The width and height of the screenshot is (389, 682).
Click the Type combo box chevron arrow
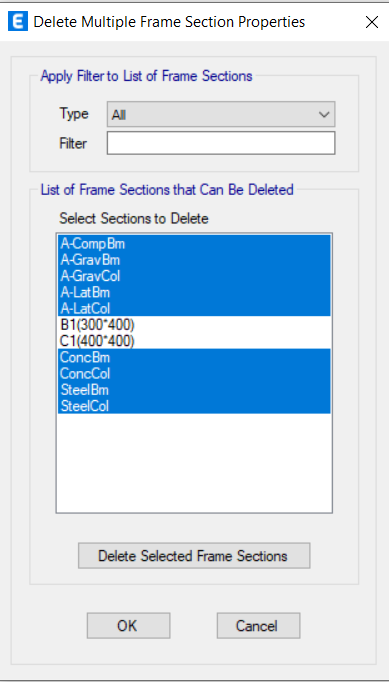click(324, 115)
